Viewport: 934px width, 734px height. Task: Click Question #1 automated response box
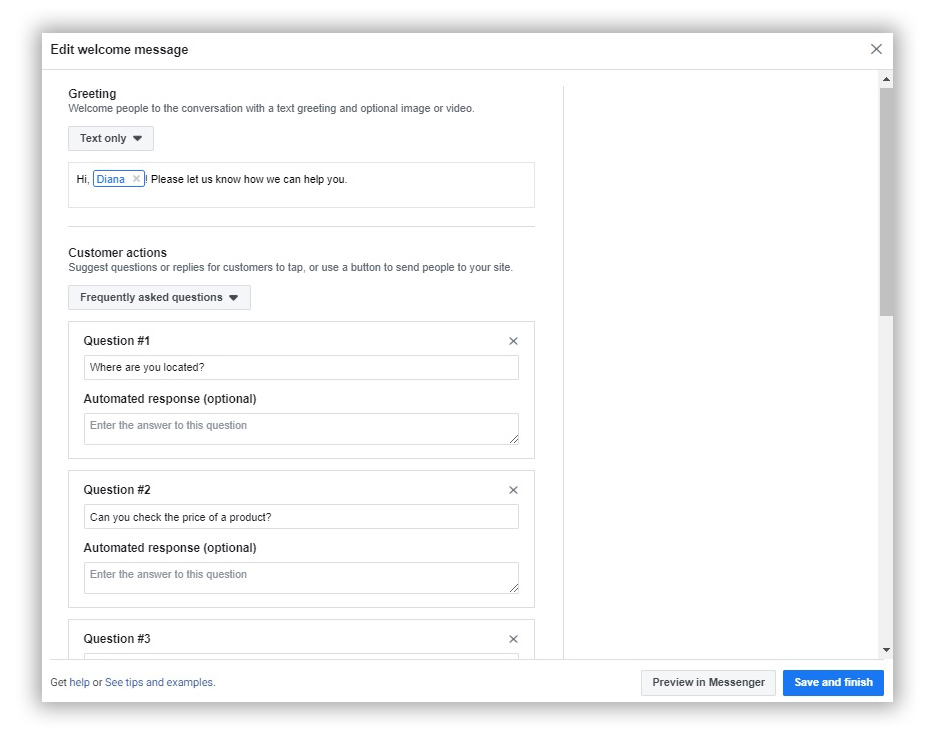pos(301,429)
